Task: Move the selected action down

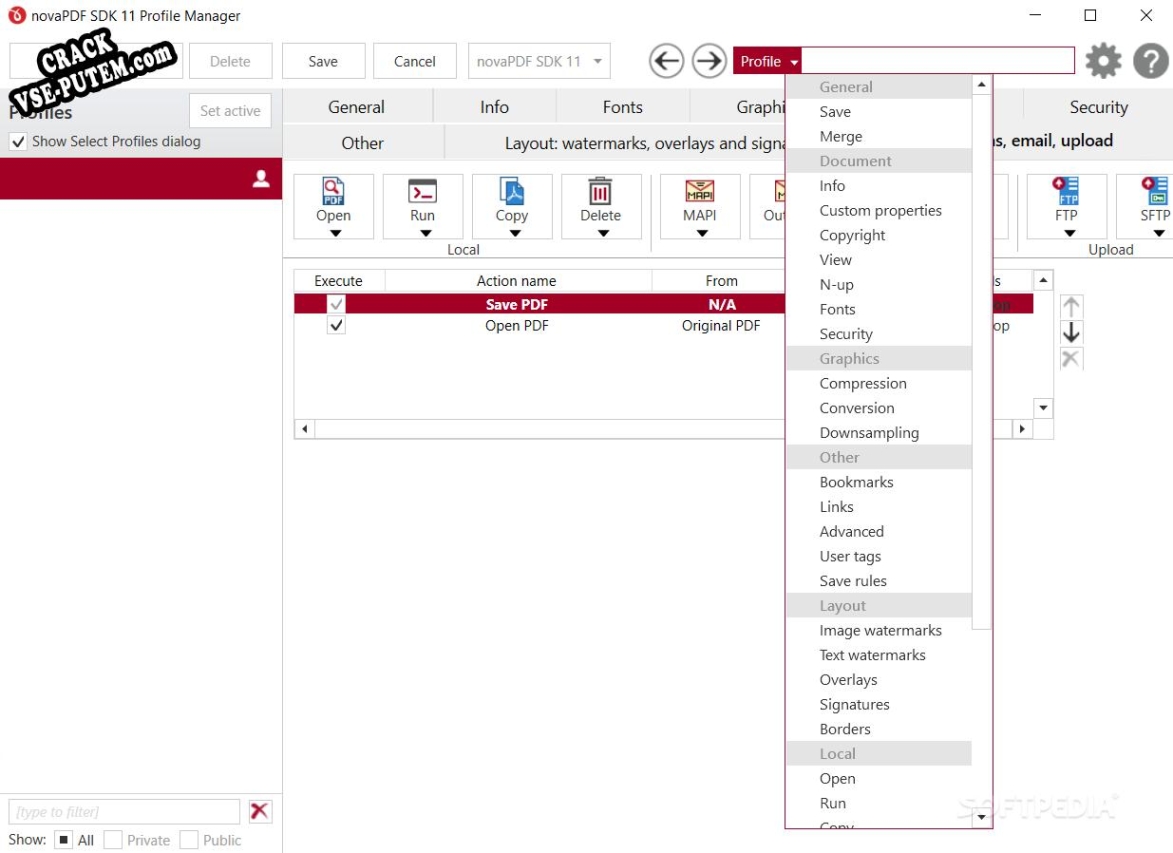Action: 1071,332
